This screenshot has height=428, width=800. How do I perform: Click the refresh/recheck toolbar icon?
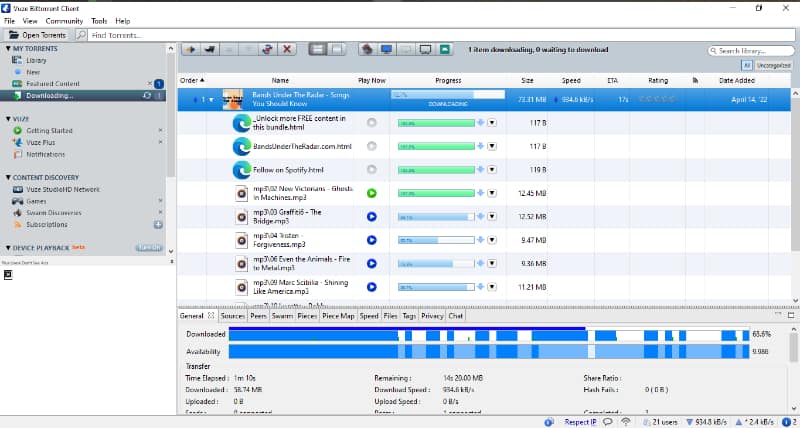267,49
